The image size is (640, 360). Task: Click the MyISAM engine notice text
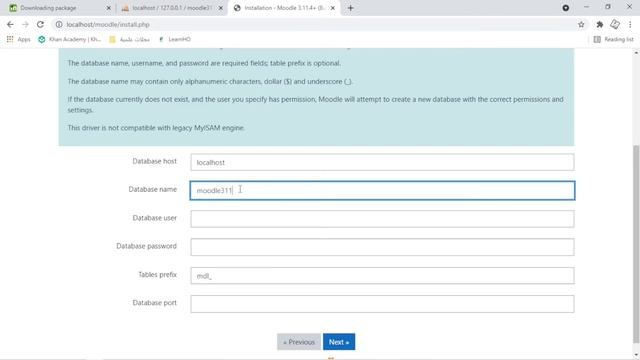(156, 128)
